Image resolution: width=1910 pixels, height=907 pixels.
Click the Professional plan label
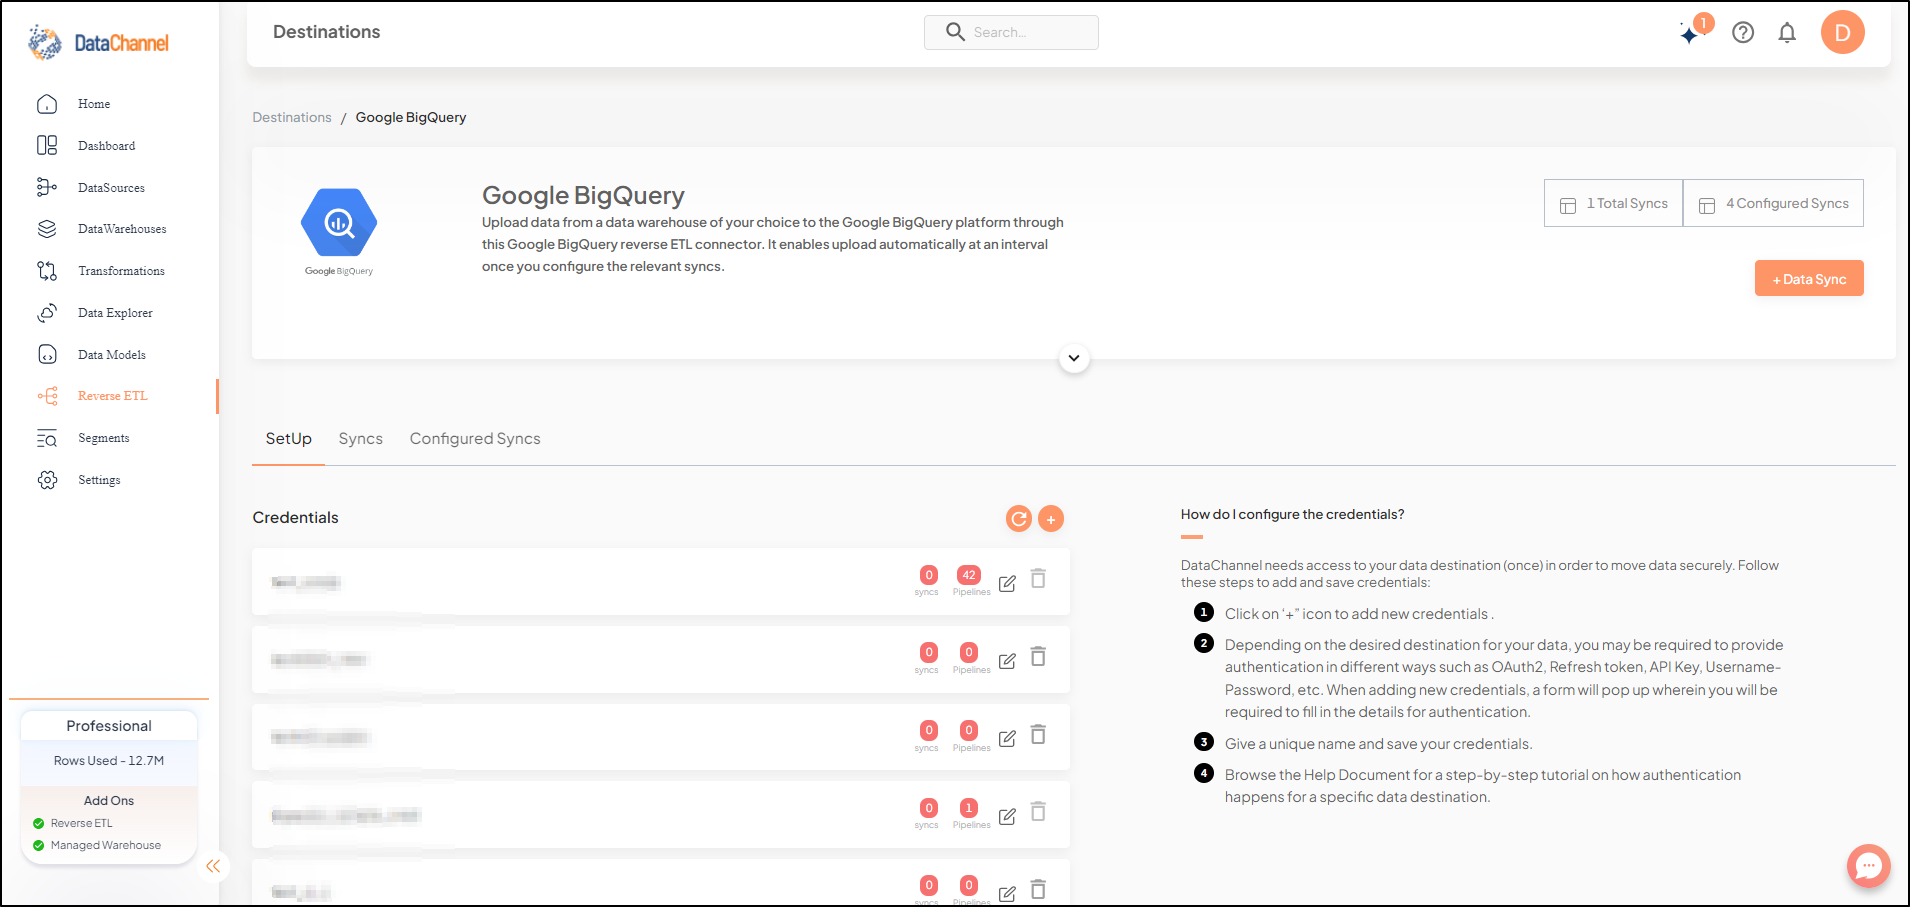(x=109, y=726)
